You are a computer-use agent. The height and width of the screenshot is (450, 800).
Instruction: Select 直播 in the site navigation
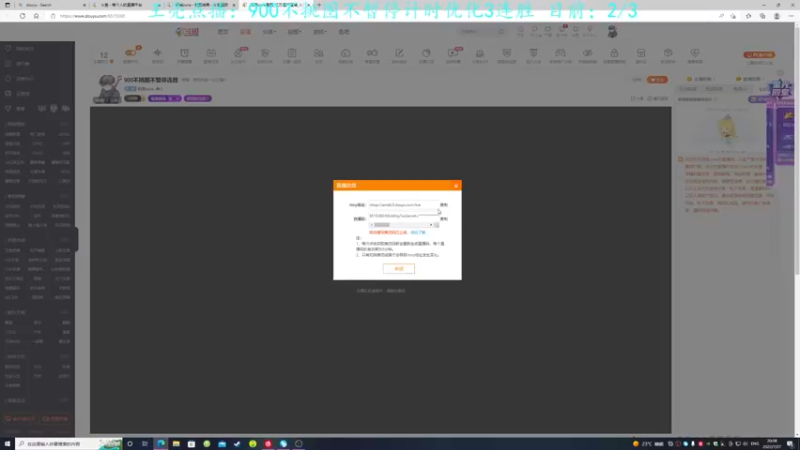click(x=245, y=32)
